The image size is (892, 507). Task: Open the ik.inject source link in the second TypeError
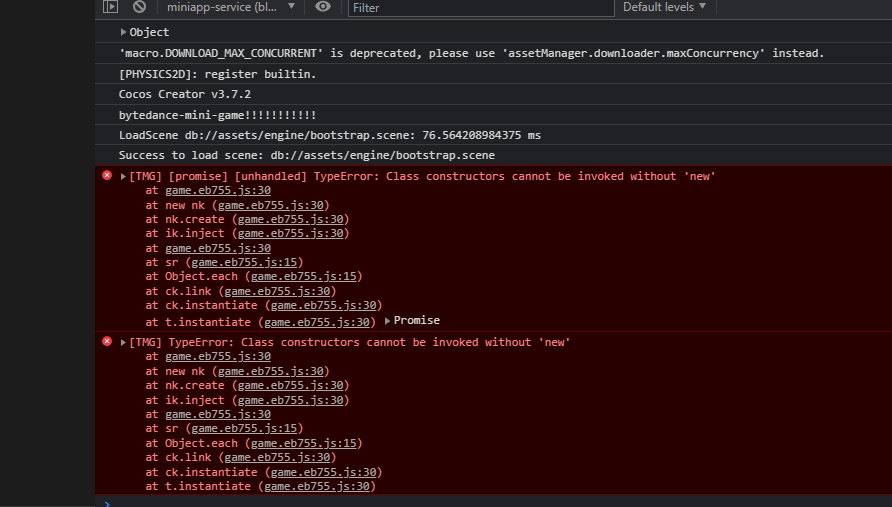(x=291, y=400)
